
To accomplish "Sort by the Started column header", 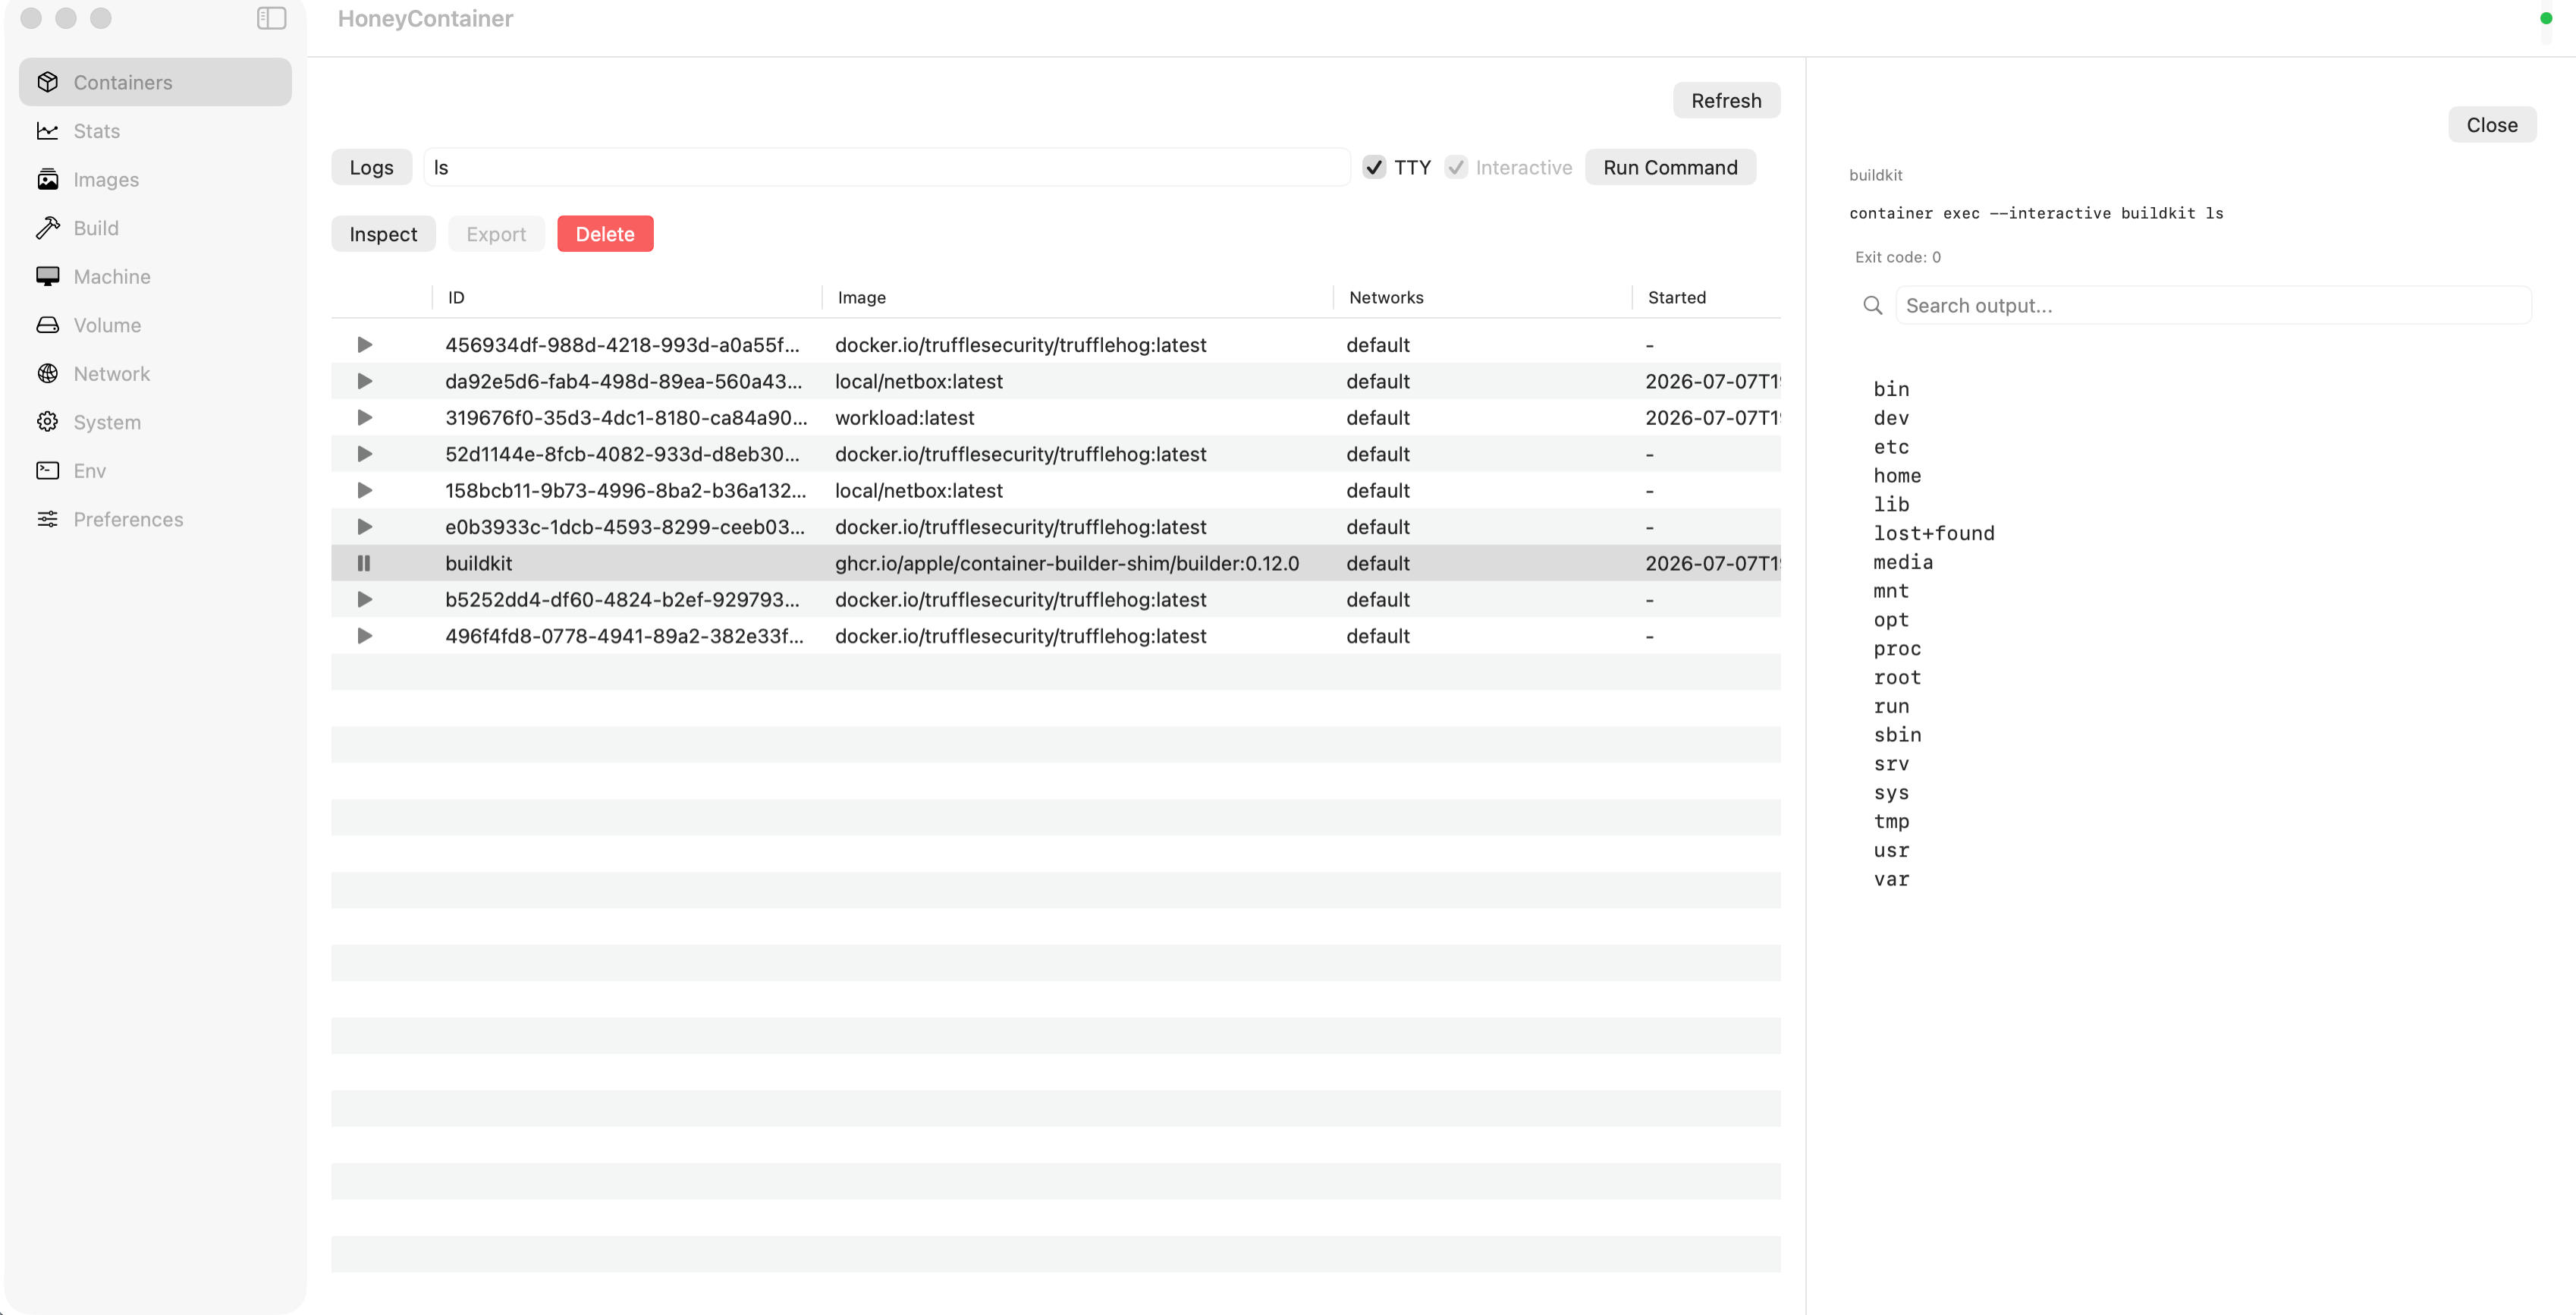I will [x=1676, y=297].
